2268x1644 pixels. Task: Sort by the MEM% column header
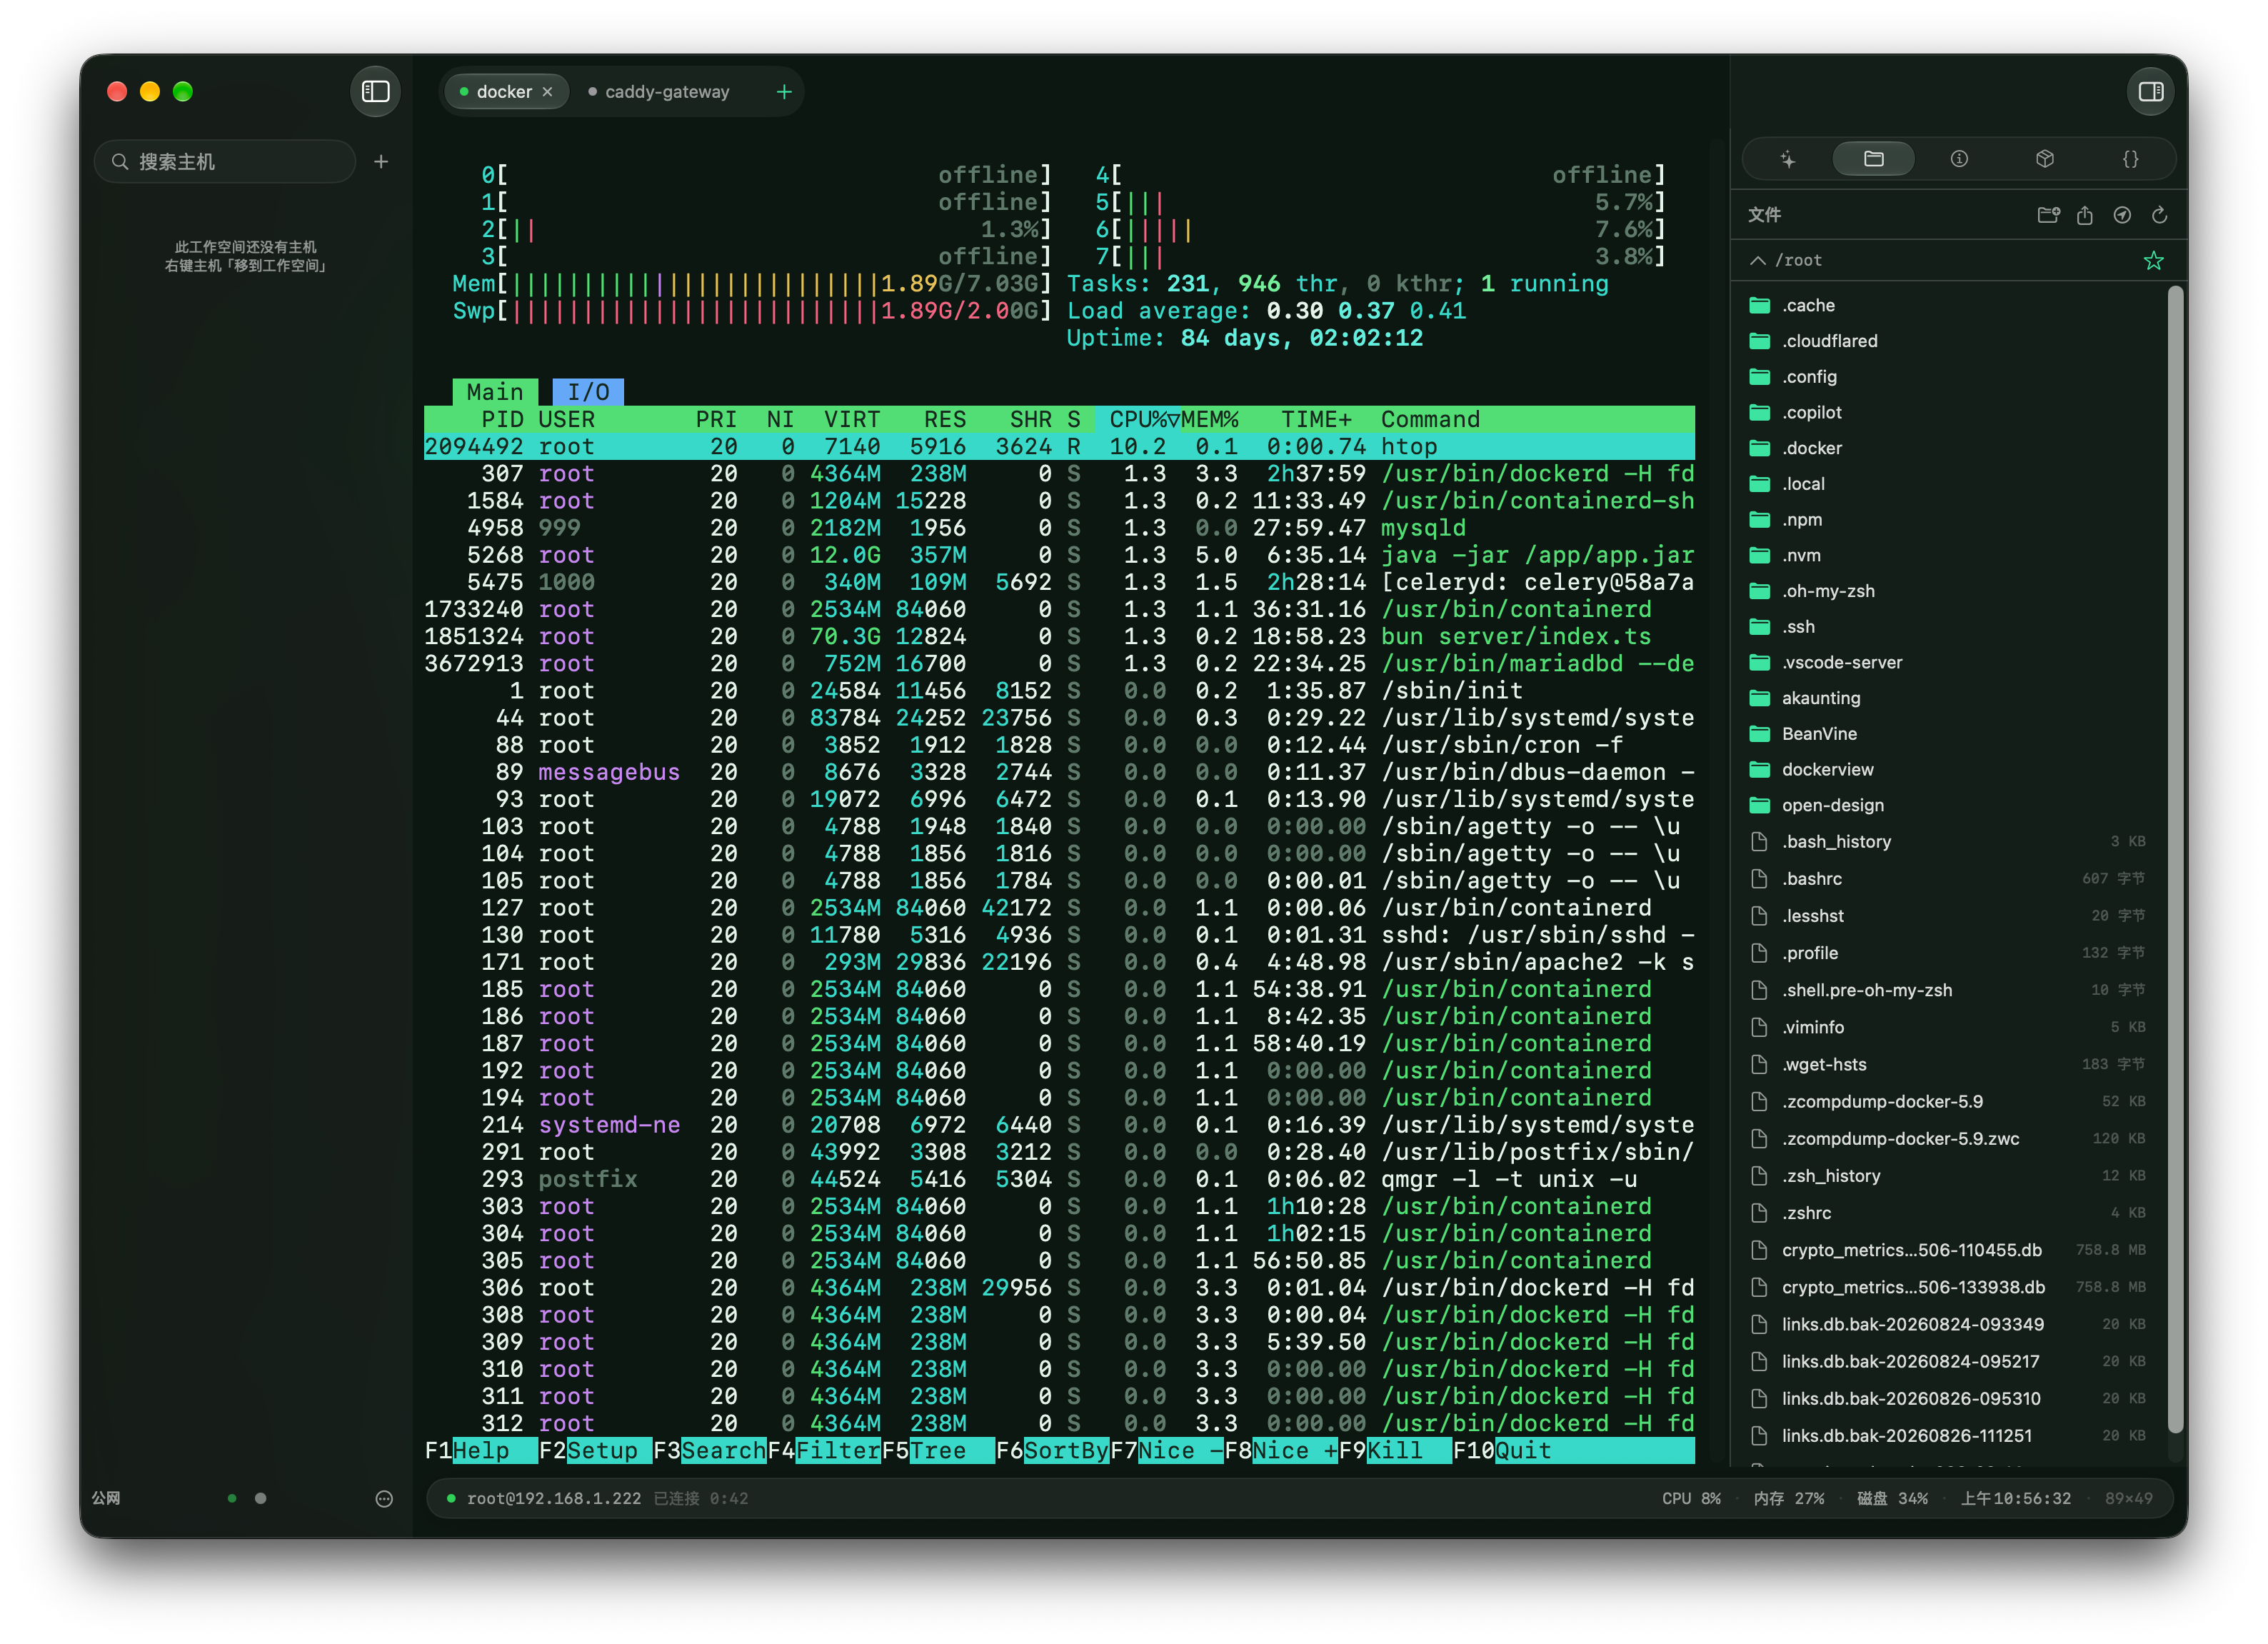point(1210,420)
